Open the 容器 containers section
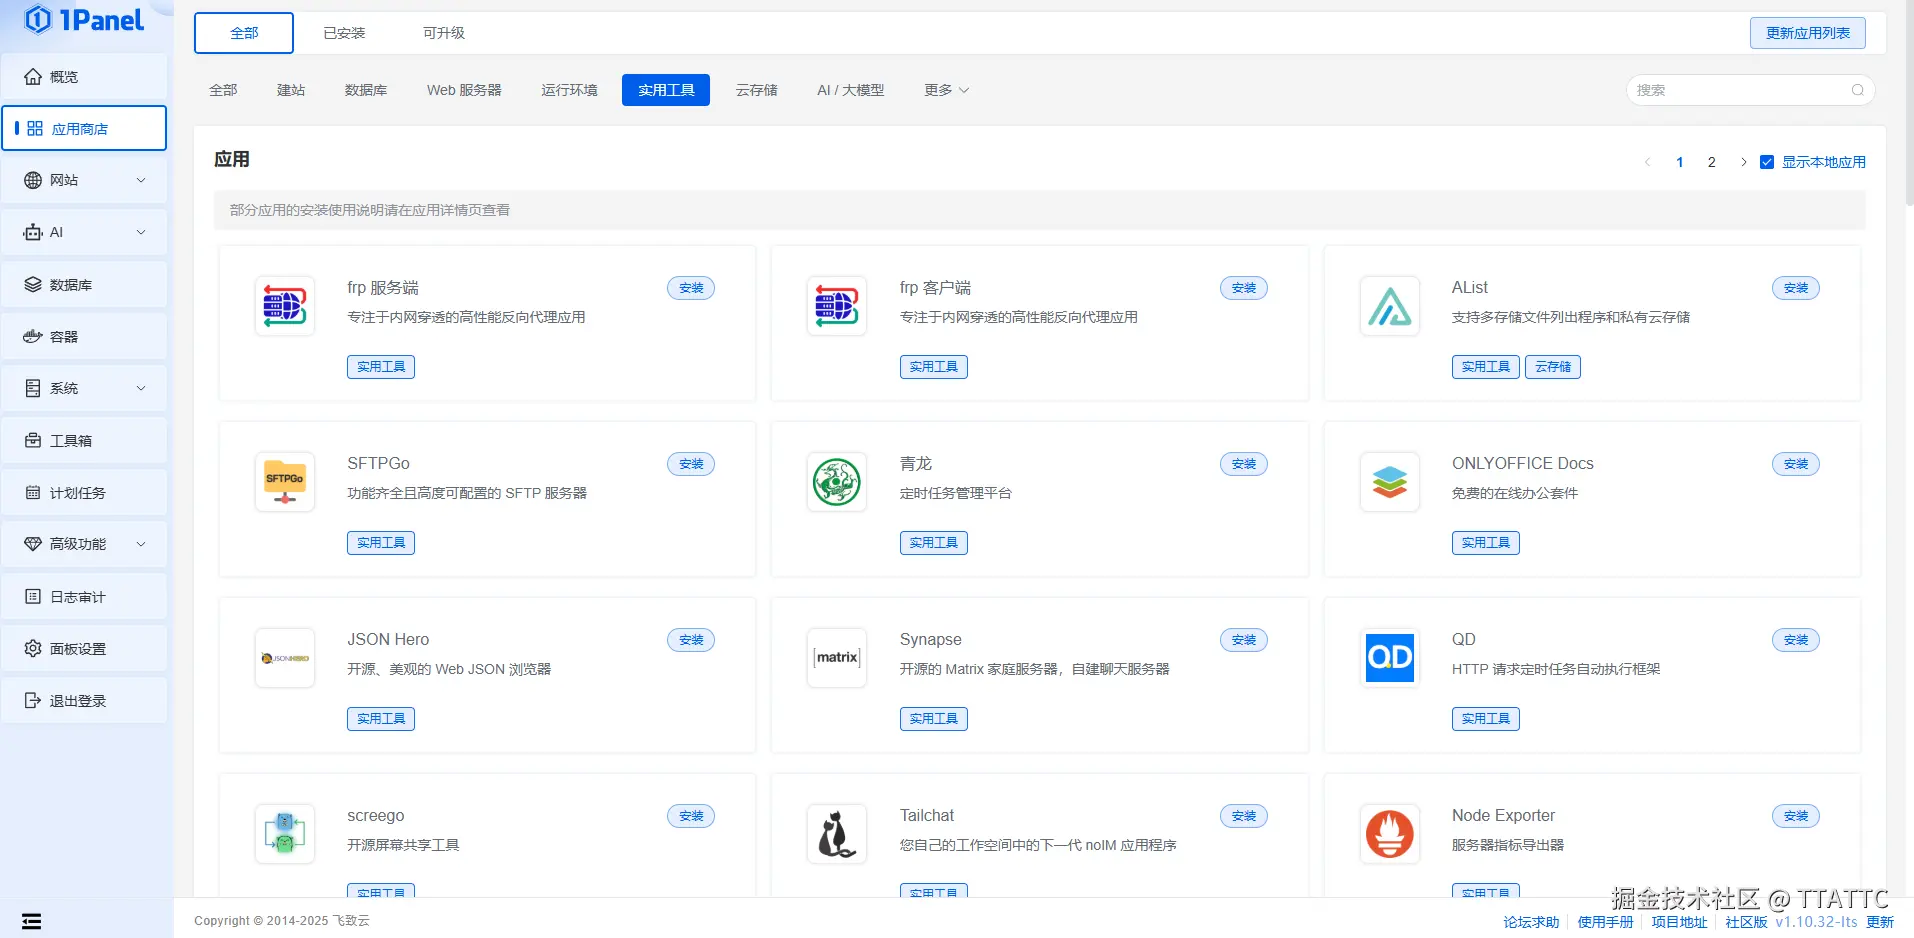1914x938 pixels. (x=84, y=337)
